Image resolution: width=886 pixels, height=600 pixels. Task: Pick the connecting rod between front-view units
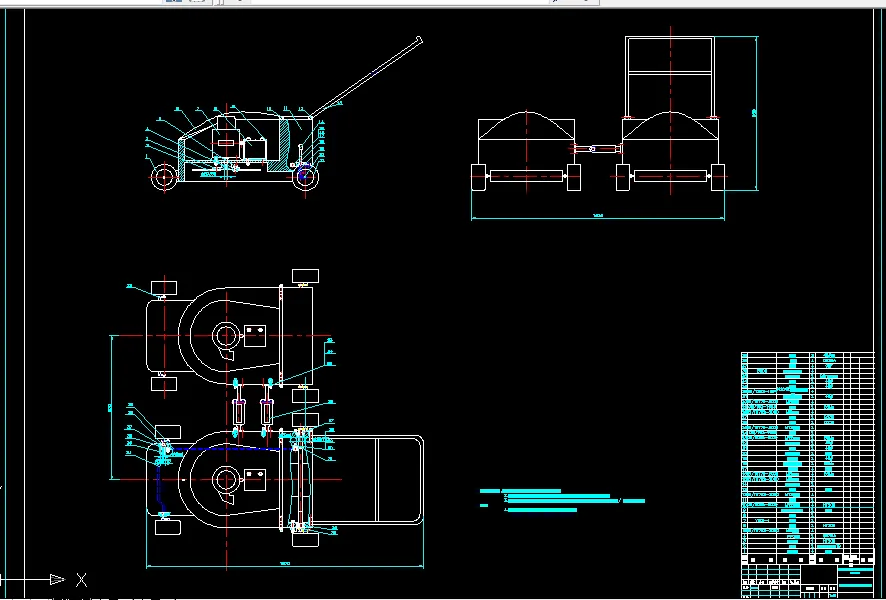pos(598,149)
